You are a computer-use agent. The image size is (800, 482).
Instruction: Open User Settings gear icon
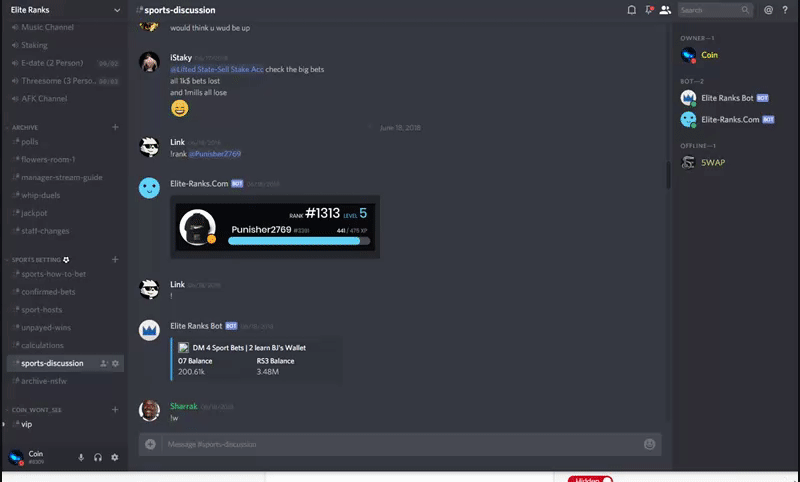point(115,458)
